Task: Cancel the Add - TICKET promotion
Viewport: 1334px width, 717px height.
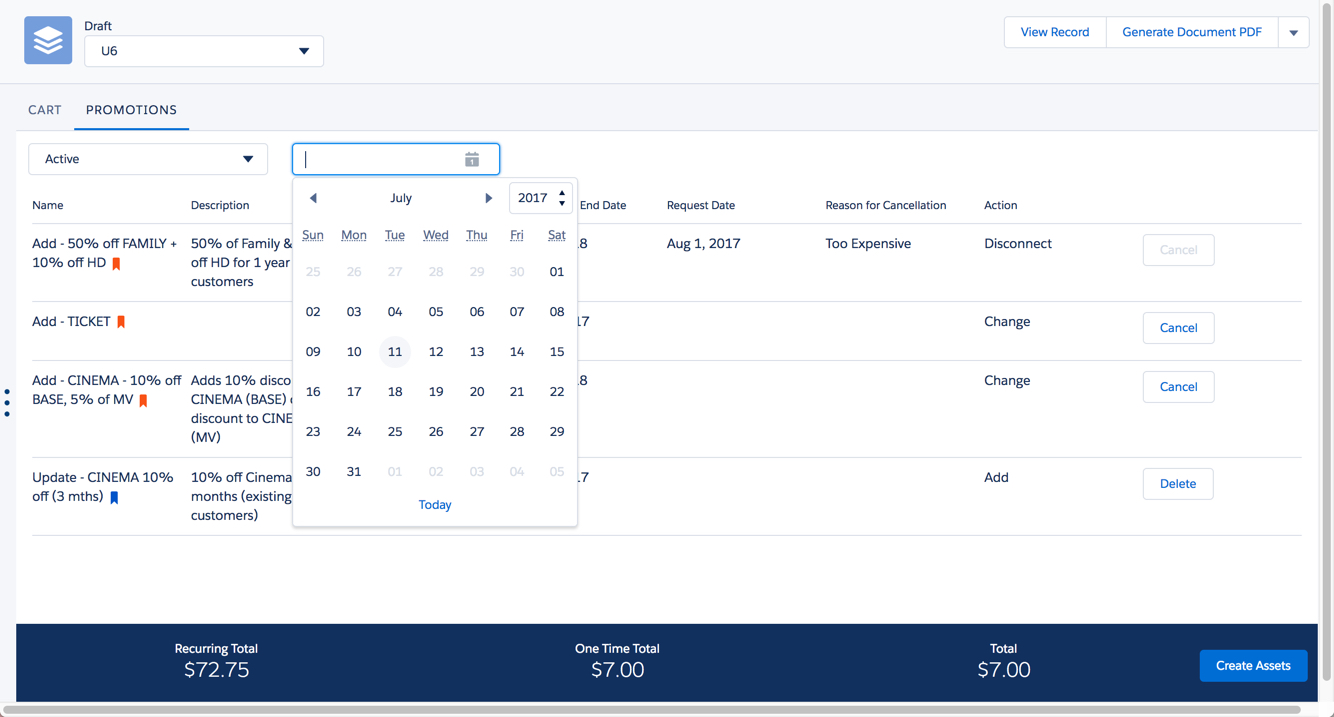Action: click(x=1178, y=328)
